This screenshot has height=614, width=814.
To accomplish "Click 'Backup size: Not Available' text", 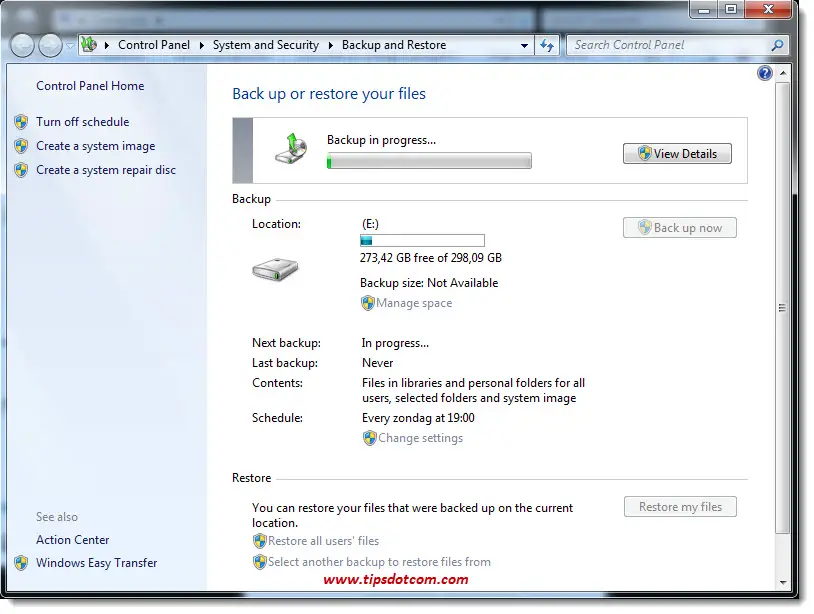I will point(429,283).
